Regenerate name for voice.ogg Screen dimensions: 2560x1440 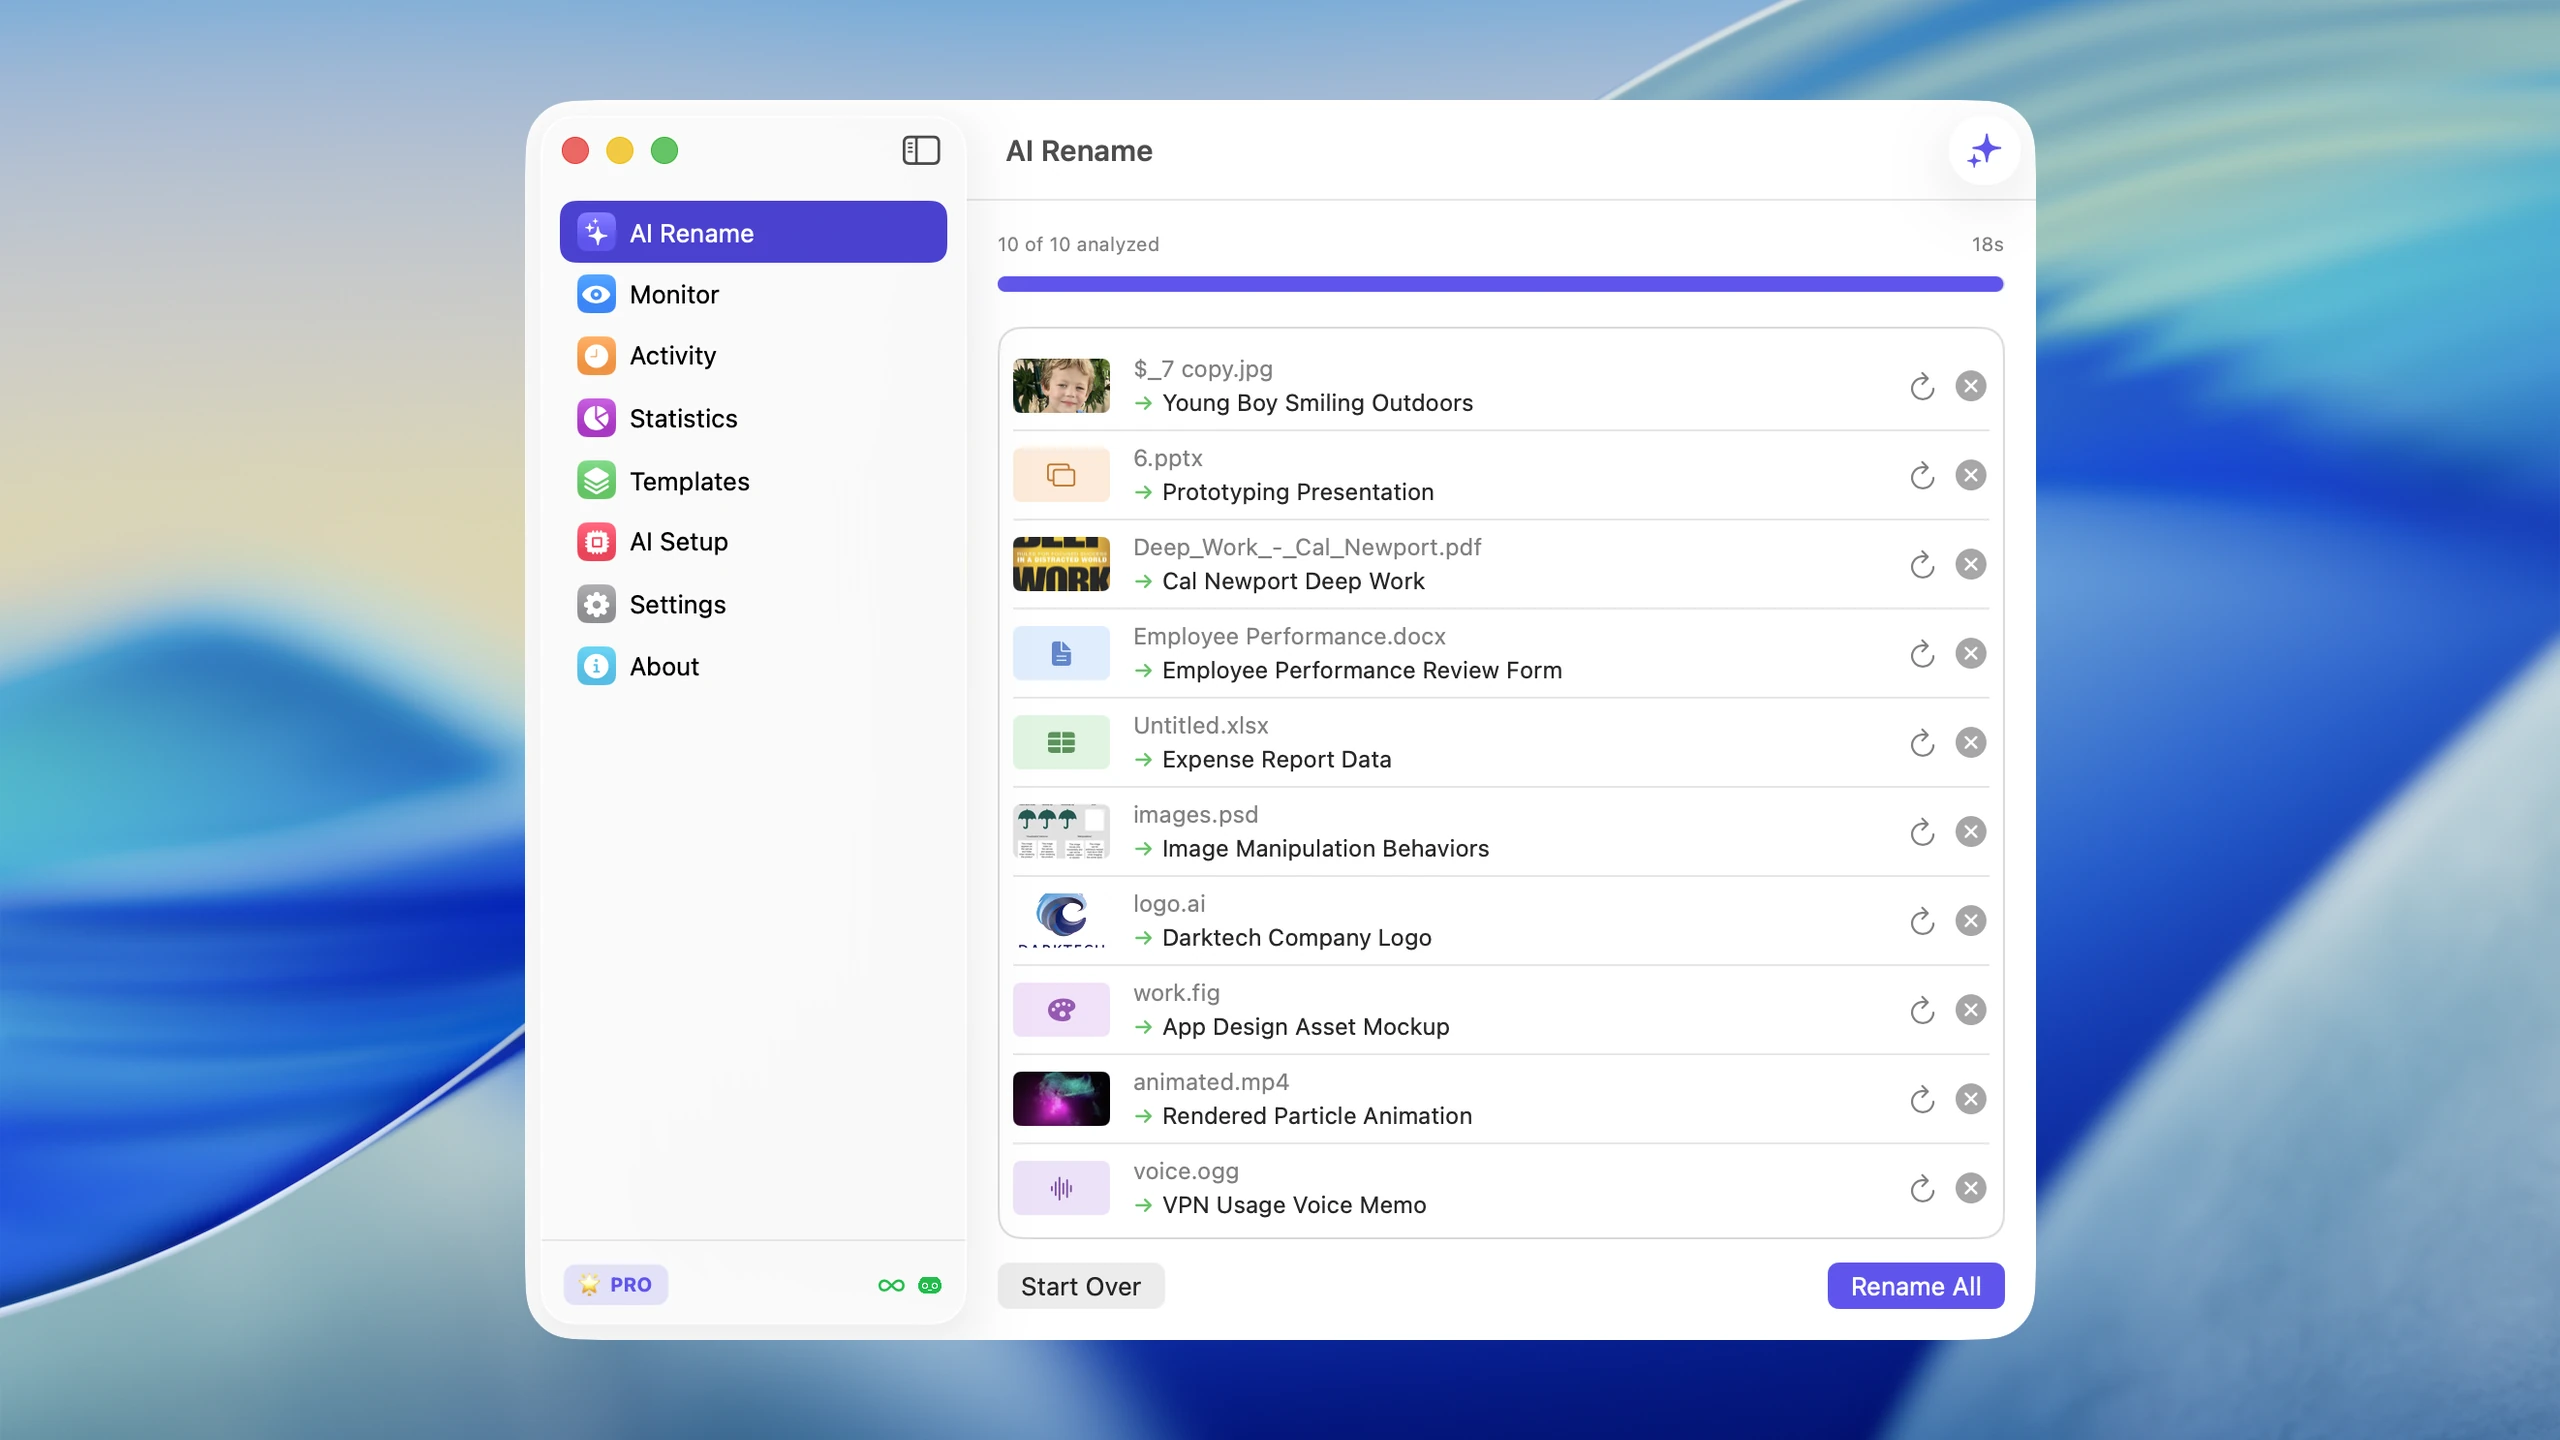pos(1922,1188)
